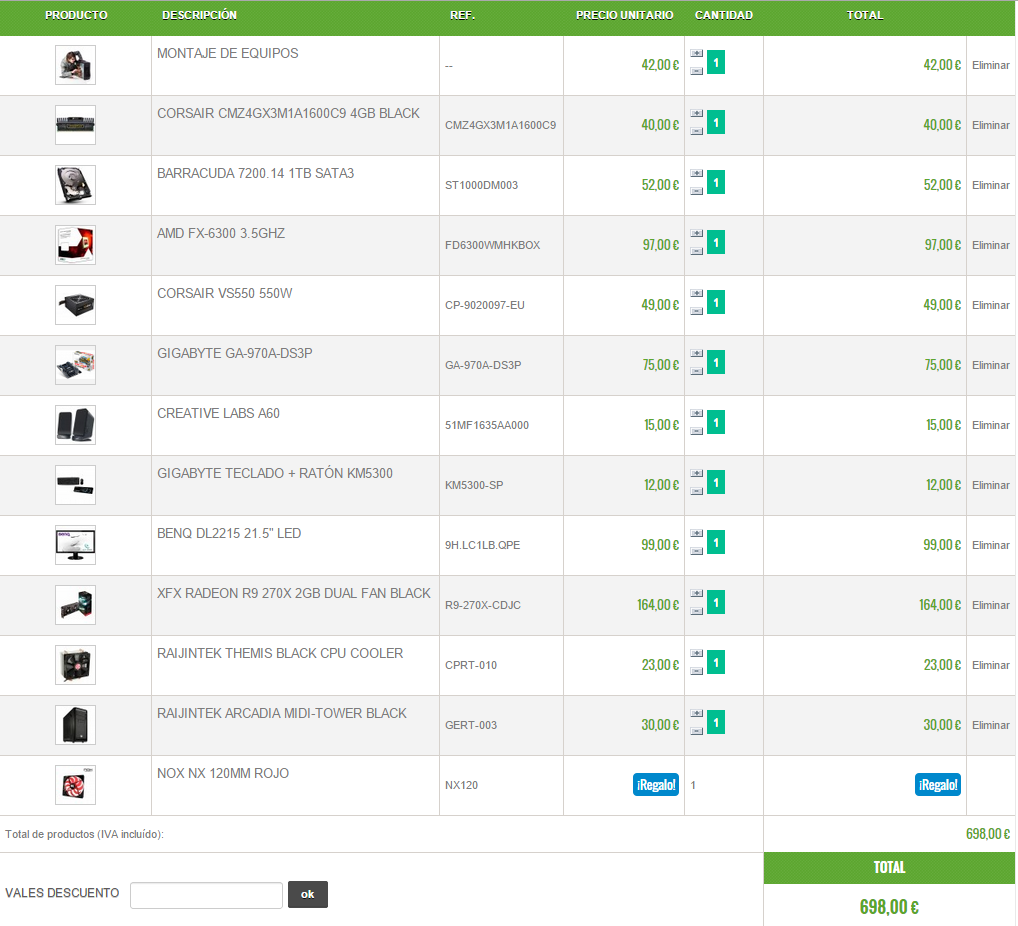Viewport: 1018px width, 926px height.
Task: Select reference code ST1000DM003
Action: click(481, 185)
